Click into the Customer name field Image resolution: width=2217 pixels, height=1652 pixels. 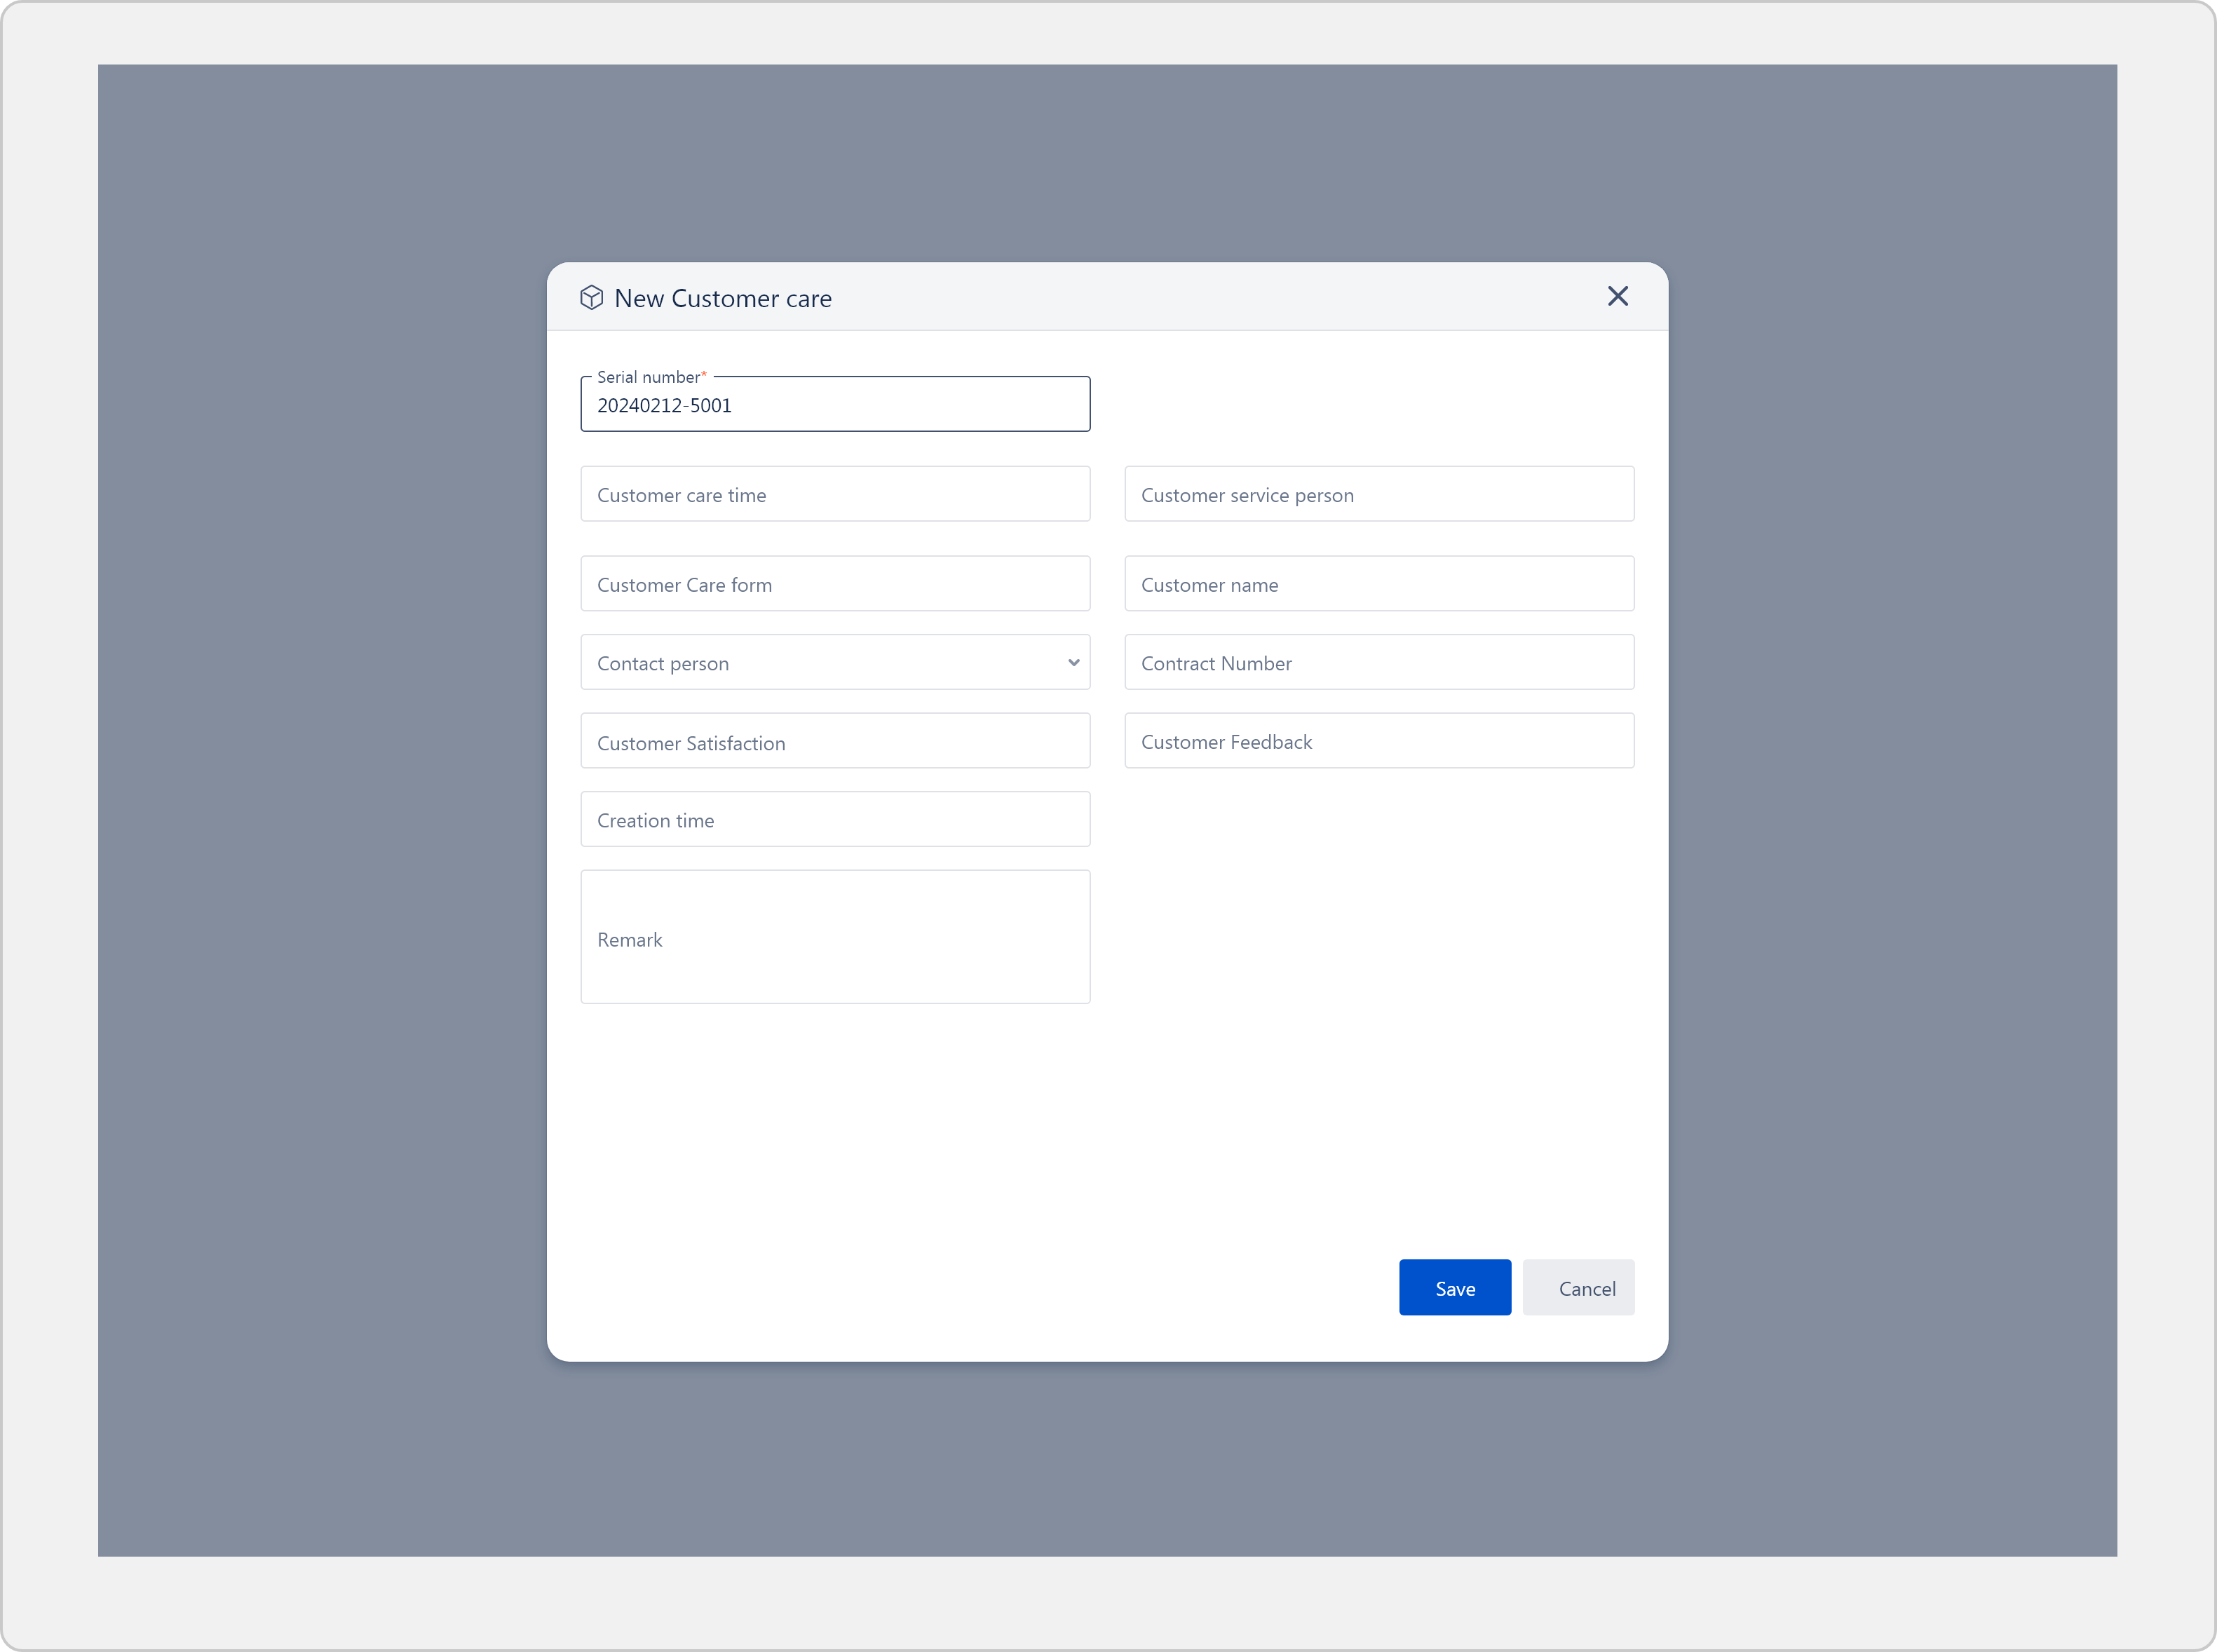click(1379, 584)
